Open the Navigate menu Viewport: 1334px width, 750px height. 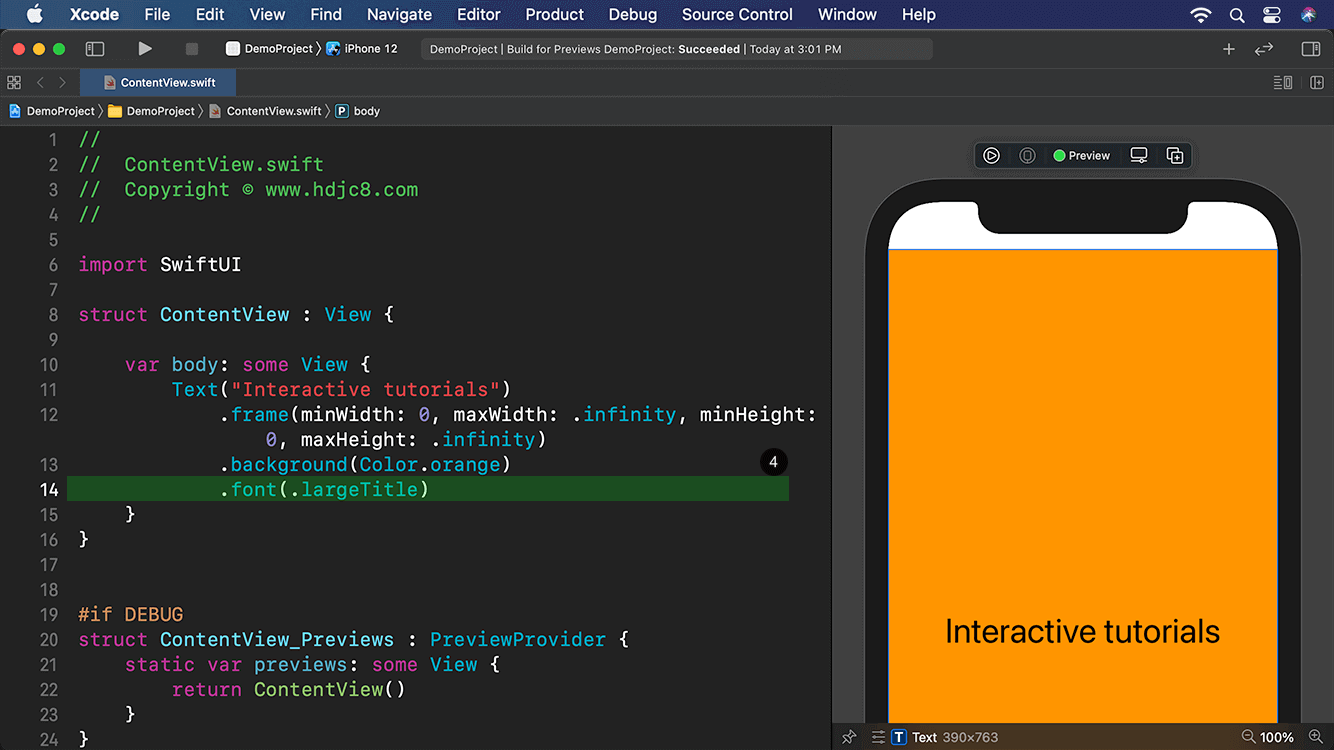click(400, 14)
